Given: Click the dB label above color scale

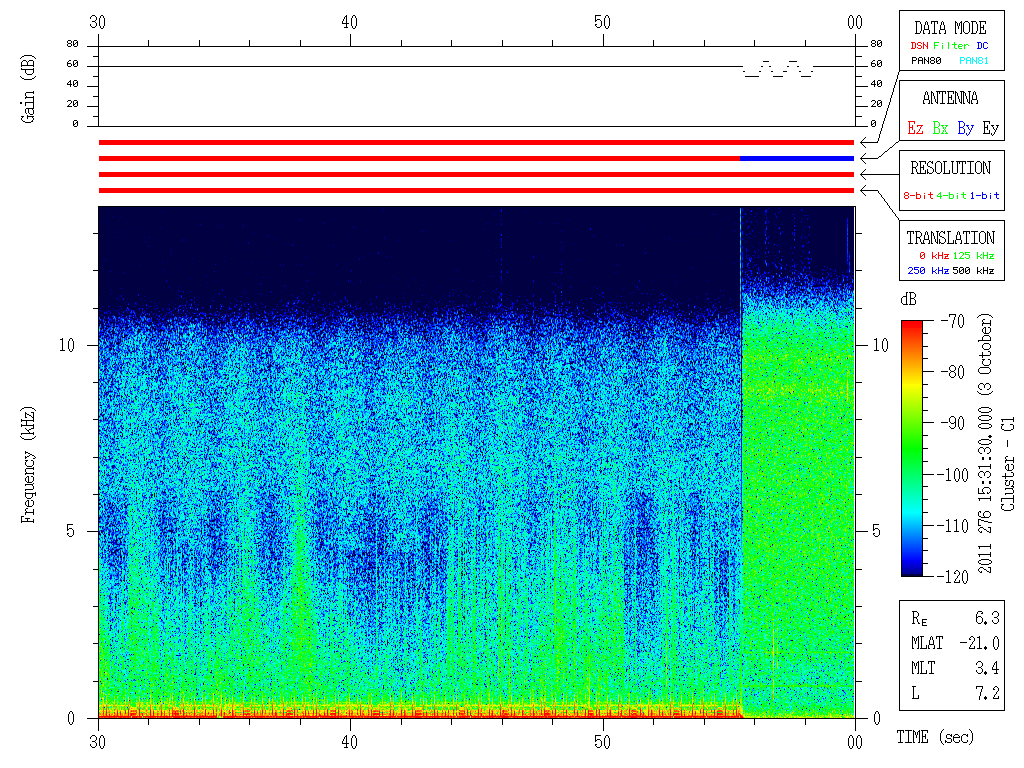Looking at the screenshot, I should [x=908, y=299].
